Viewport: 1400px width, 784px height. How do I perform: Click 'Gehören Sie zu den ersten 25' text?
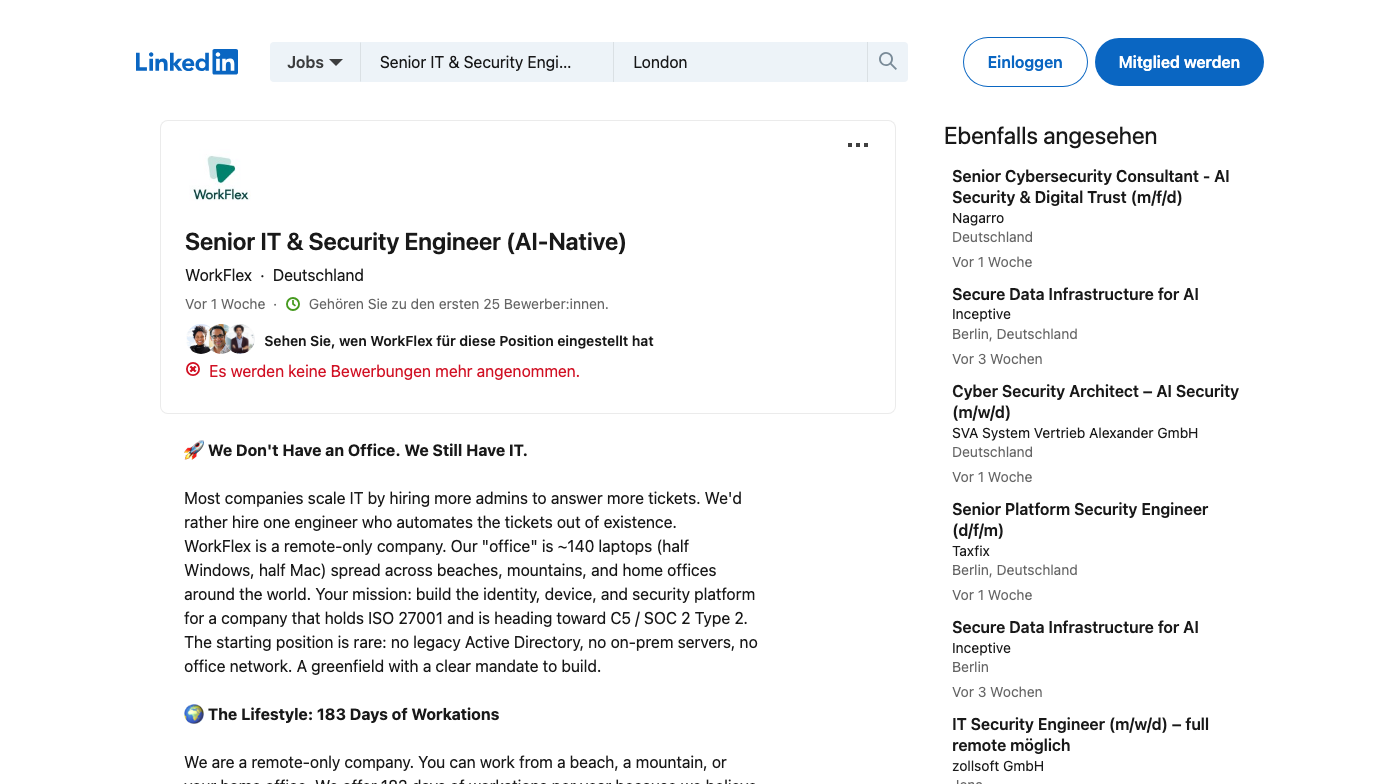pos(458,304)
